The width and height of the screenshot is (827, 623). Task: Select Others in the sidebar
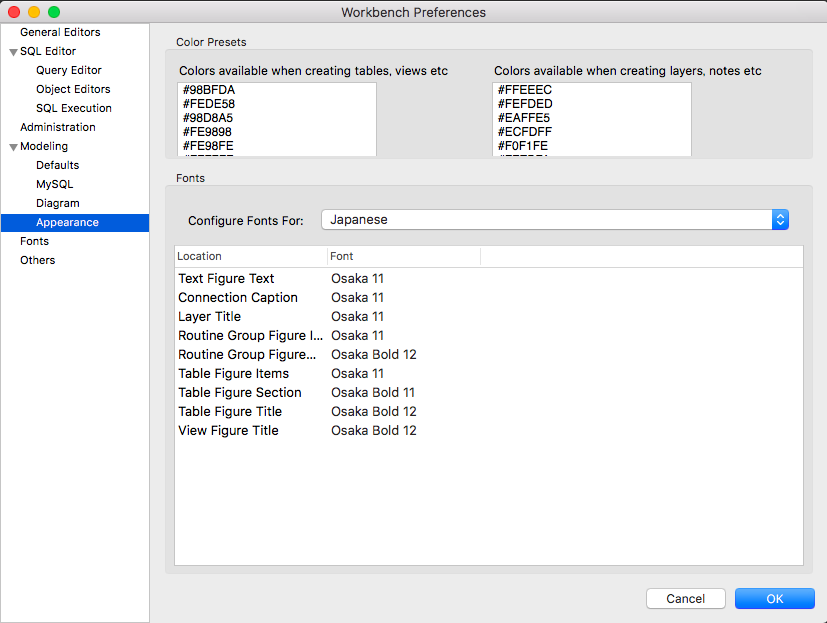[37, 260]
